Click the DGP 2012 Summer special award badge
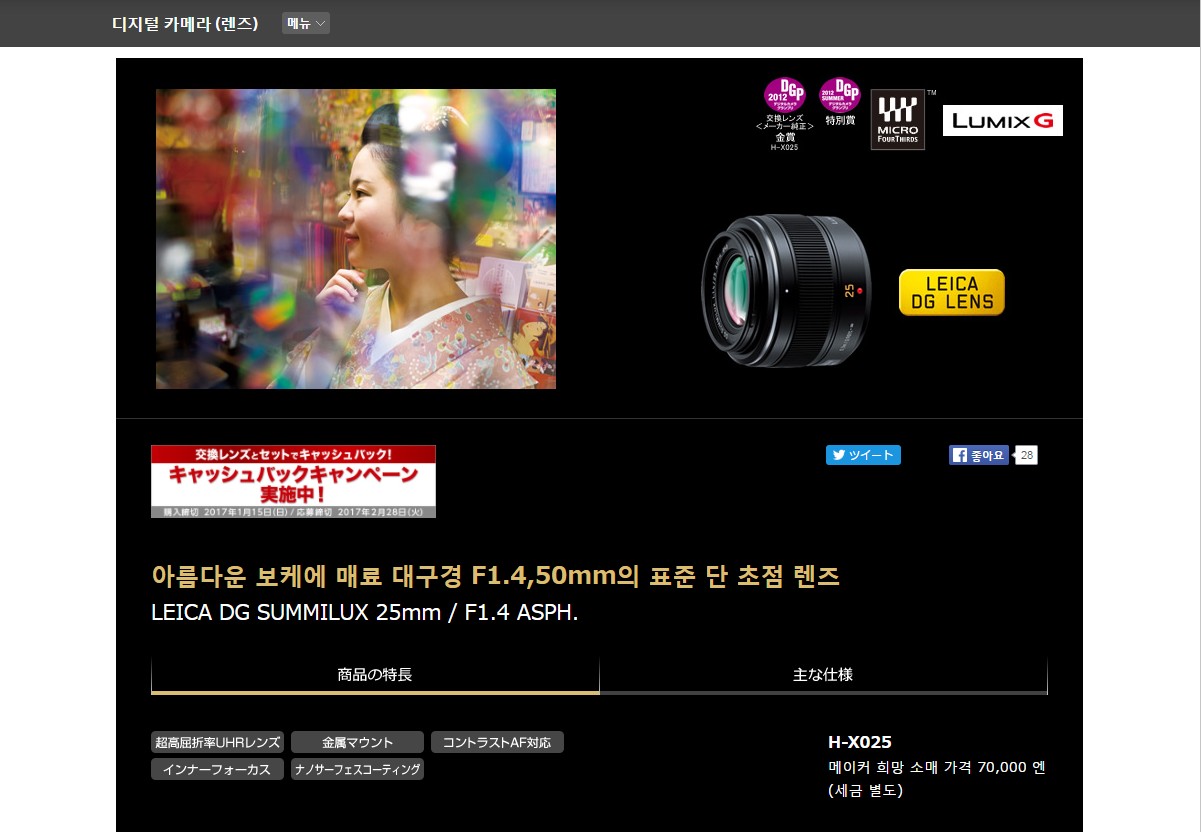The width and height of the screenshot is (1201, 832). click(x=840, y=102)
